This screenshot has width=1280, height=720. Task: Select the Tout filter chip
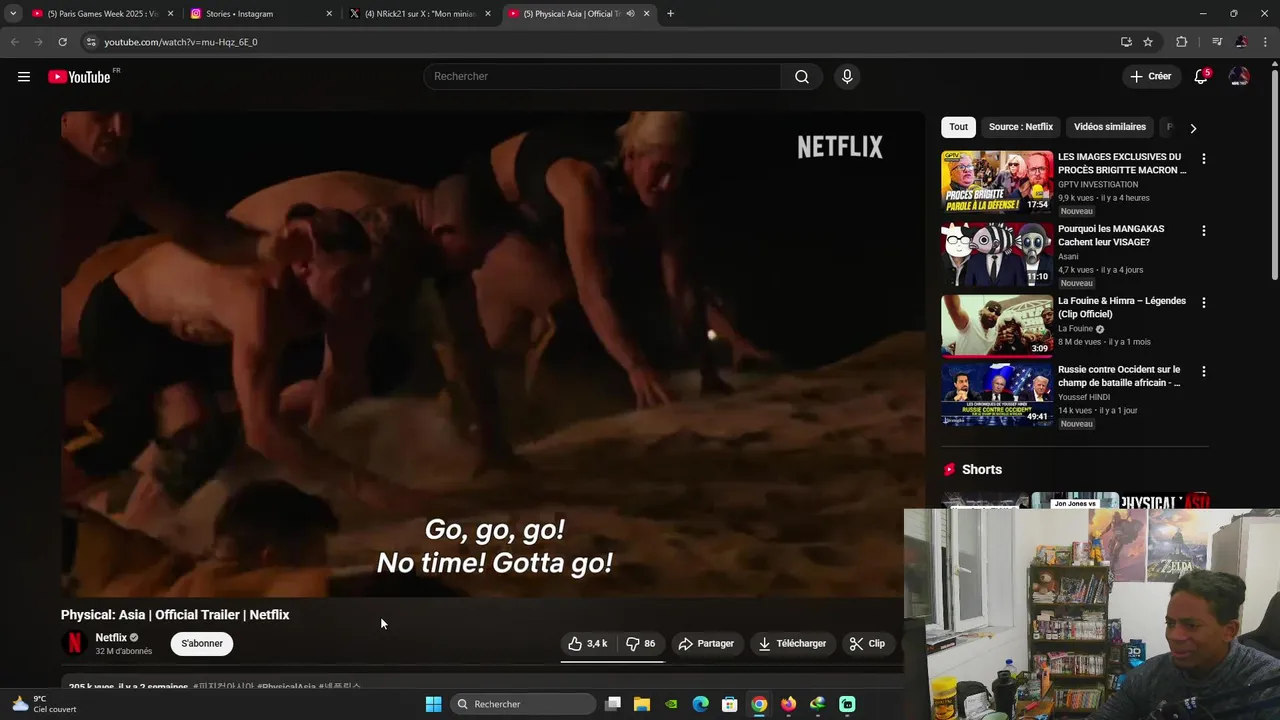click(958, 127)
